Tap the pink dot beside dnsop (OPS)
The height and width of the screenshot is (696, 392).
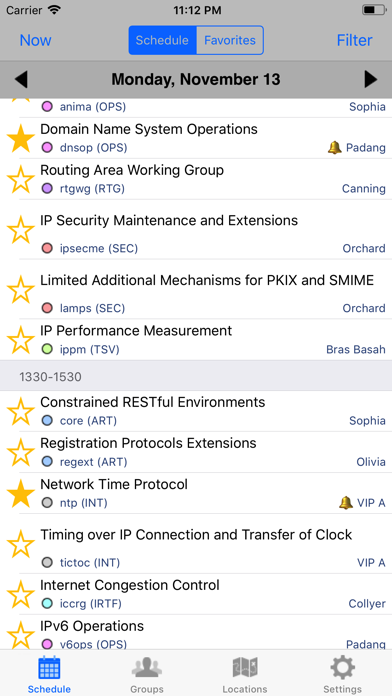coord(47,148)
